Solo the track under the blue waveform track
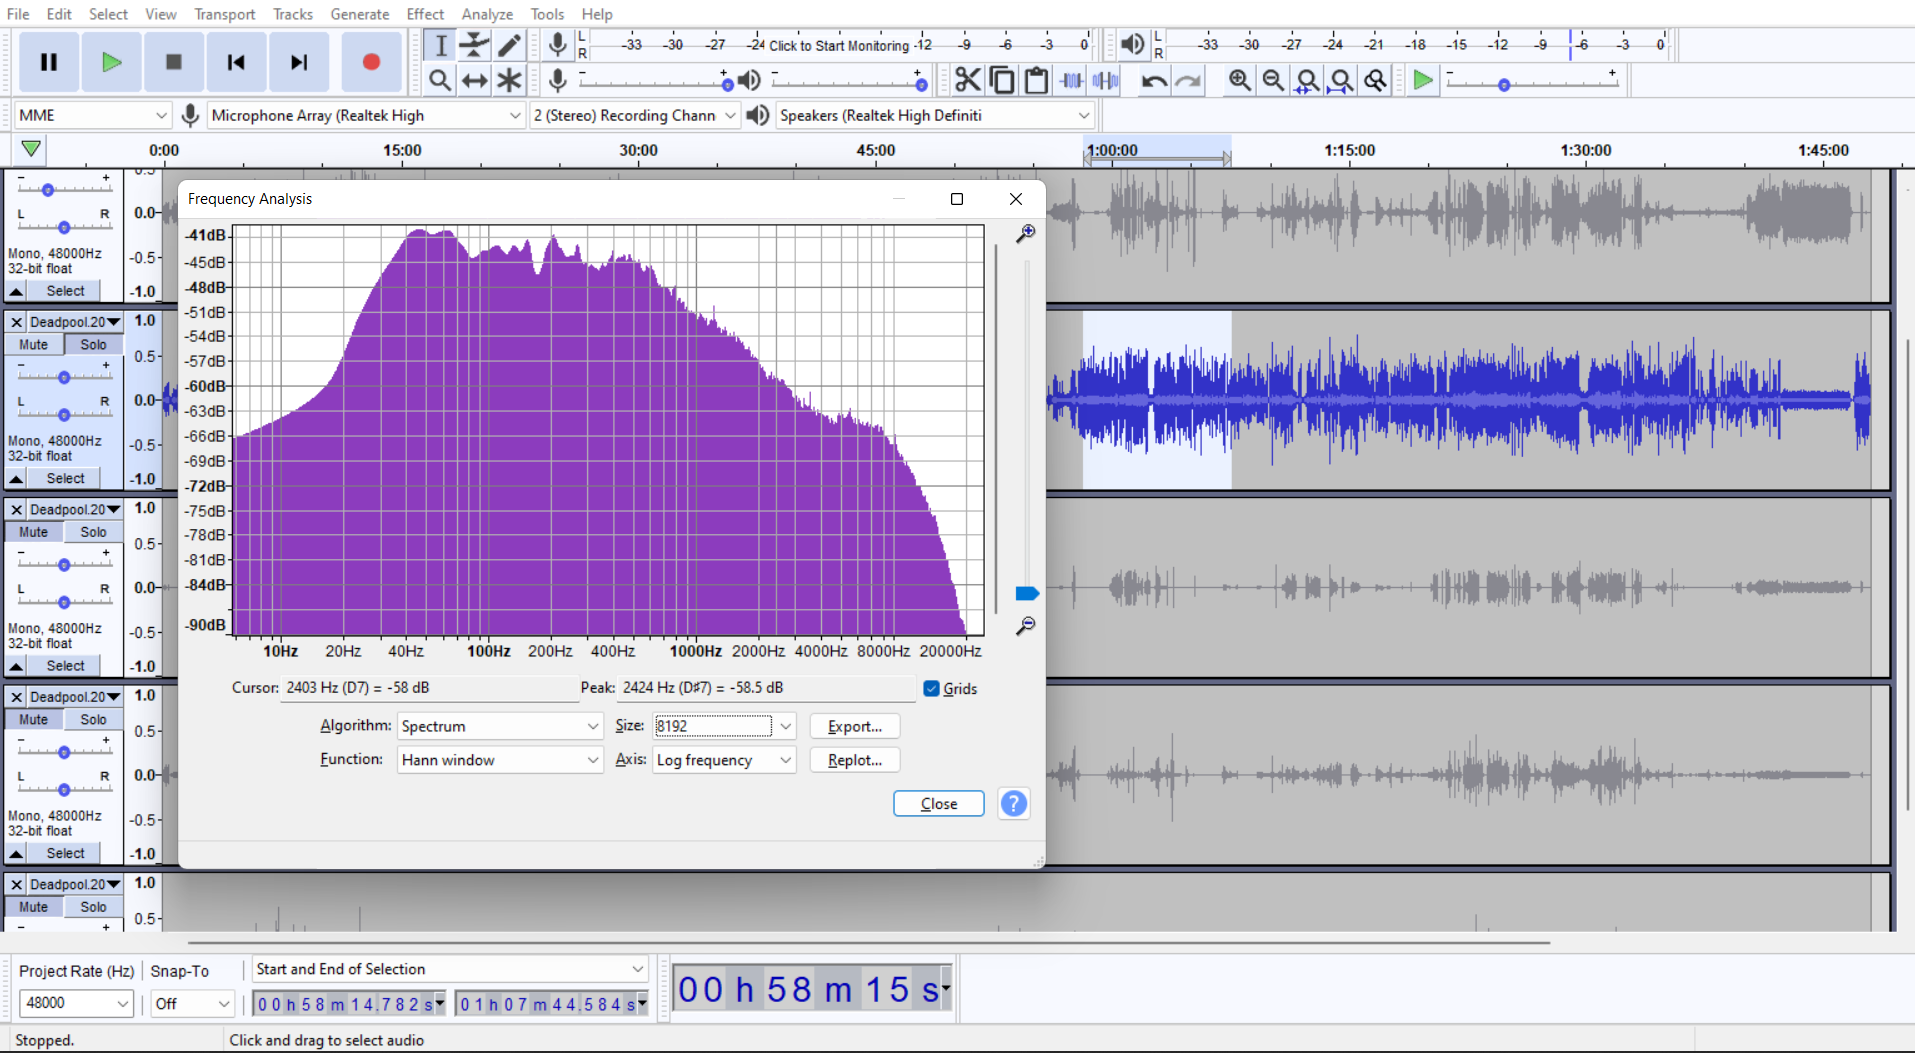The width and height of the screenshot is (1915, 1053). click(x=93, y=532)
